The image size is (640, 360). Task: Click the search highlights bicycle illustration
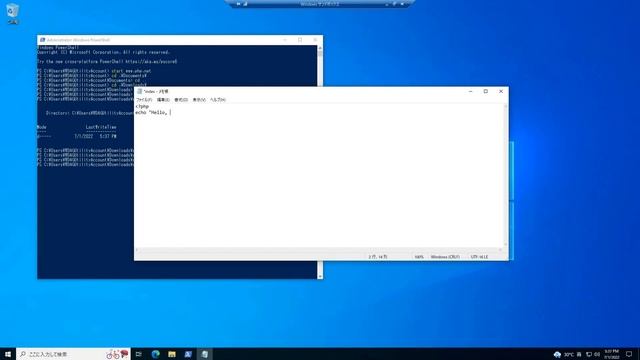[x=117, y=354]
